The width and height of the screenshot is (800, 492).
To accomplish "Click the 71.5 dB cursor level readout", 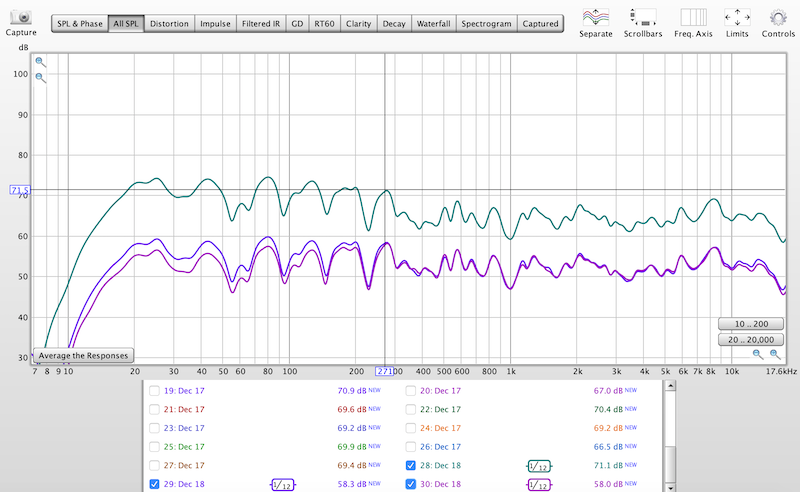I will tap(20, 190).
